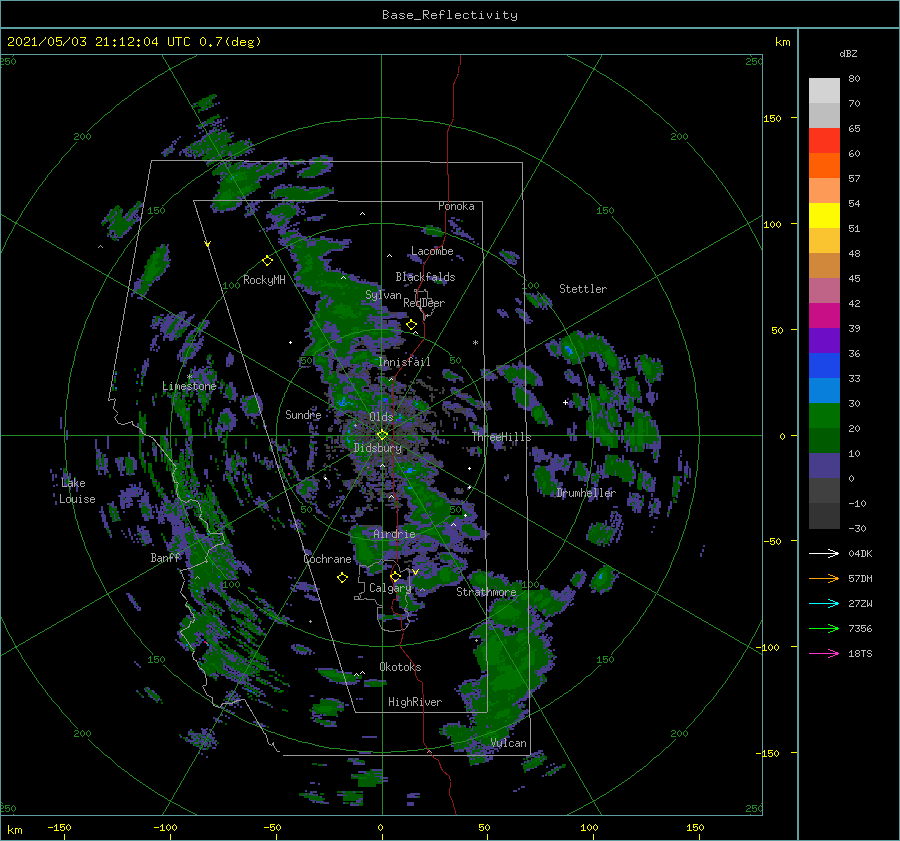The image size is (900, 841).
Task: Click the Okotoks town label
Action: pos(400,666)
